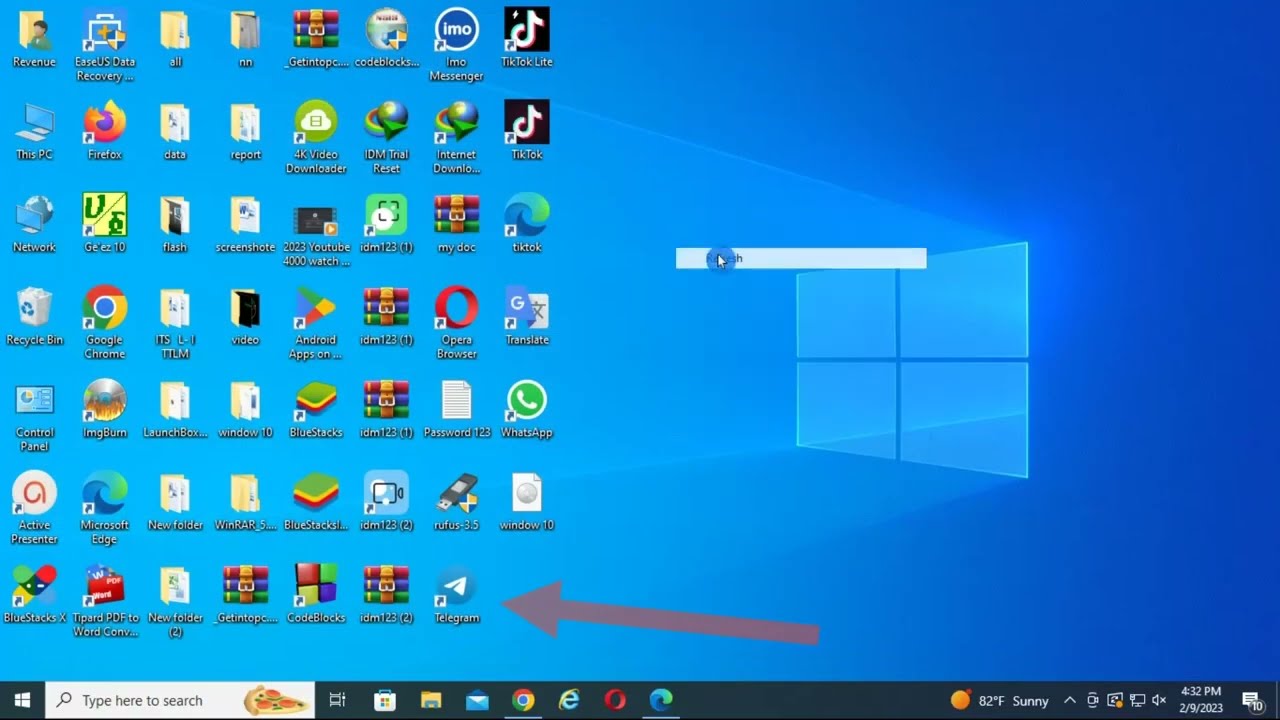Screen dimensions: 1280x720
Task: Select the Password 123 text file
Action: (457, 410)
